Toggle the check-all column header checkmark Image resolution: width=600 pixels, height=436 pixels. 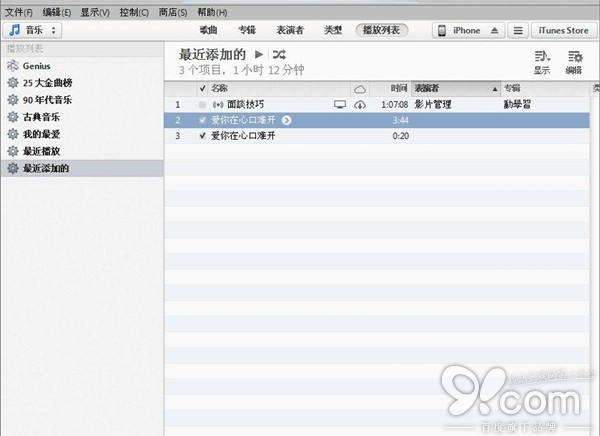(202, 89)
